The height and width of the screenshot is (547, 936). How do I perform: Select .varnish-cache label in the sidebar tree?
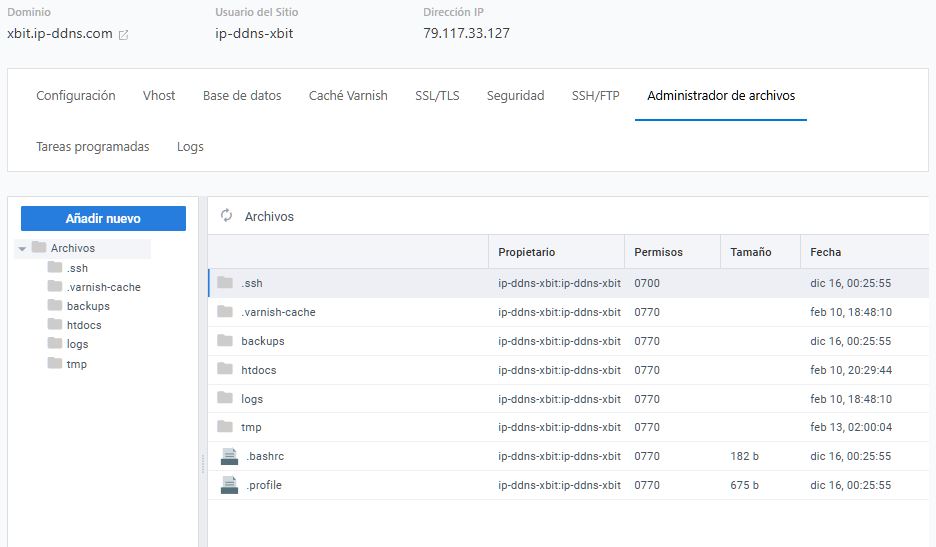tap(104, 287)
